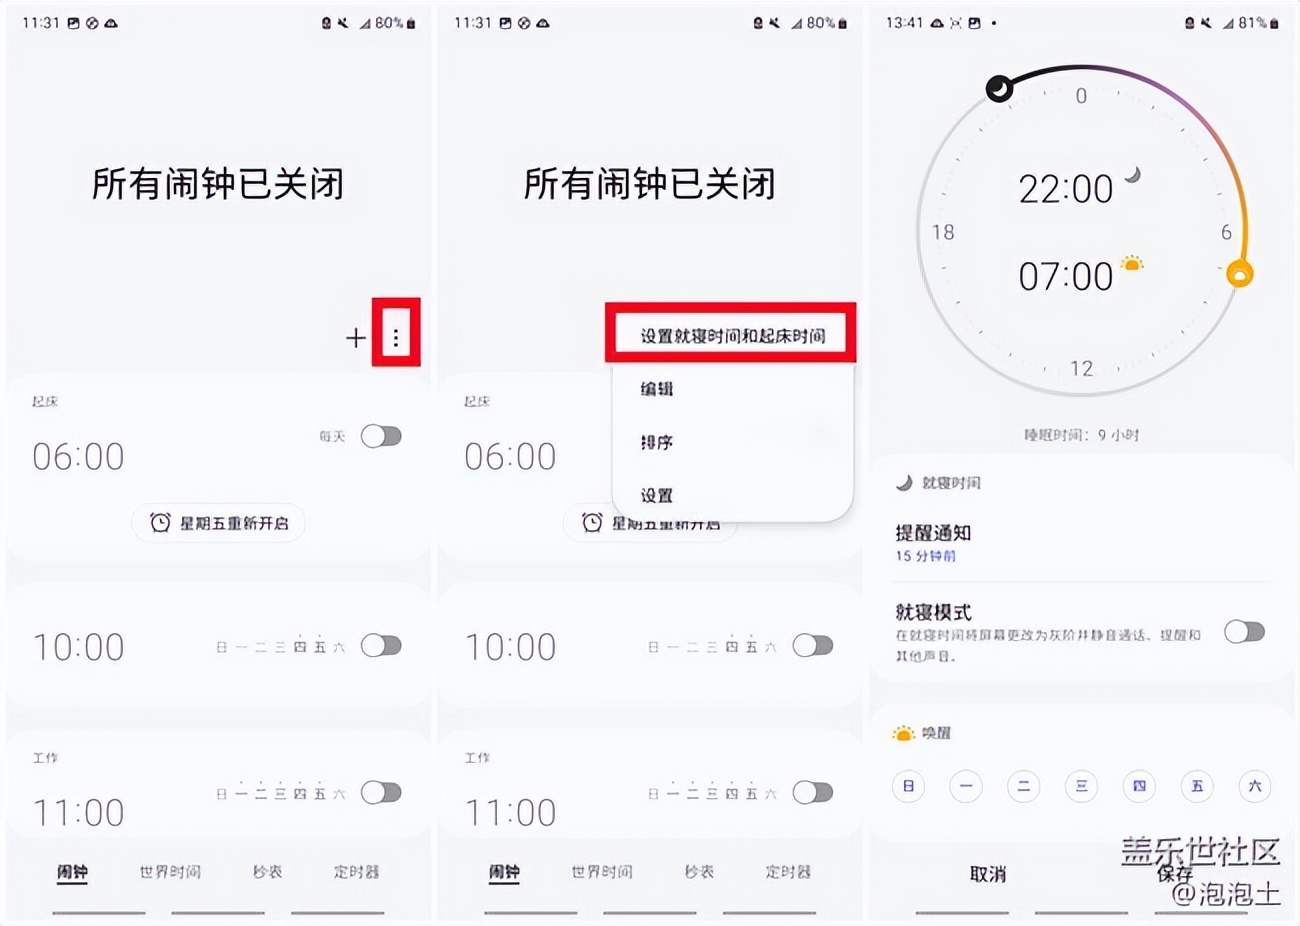Viewport: 1300px width, 926px height.
Task: Select 三 as a wake-up repeat day
Action: [1081, 787]
